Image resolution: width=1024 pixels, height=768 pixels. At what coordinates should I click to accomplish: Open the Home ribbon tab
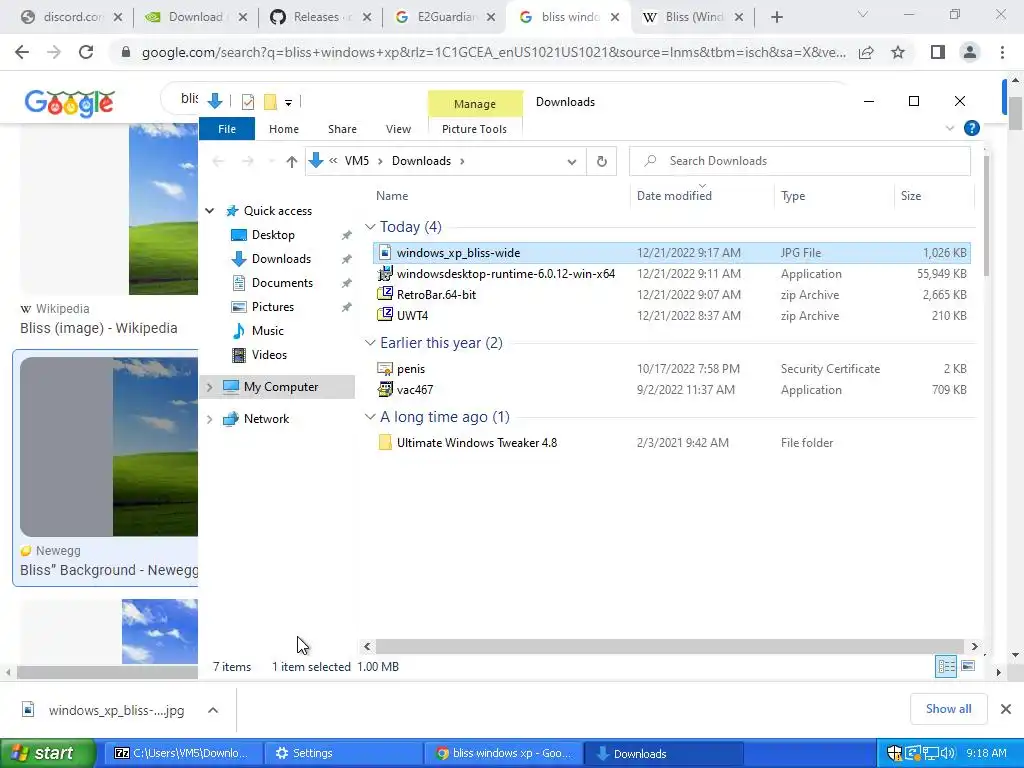point(284,129)
